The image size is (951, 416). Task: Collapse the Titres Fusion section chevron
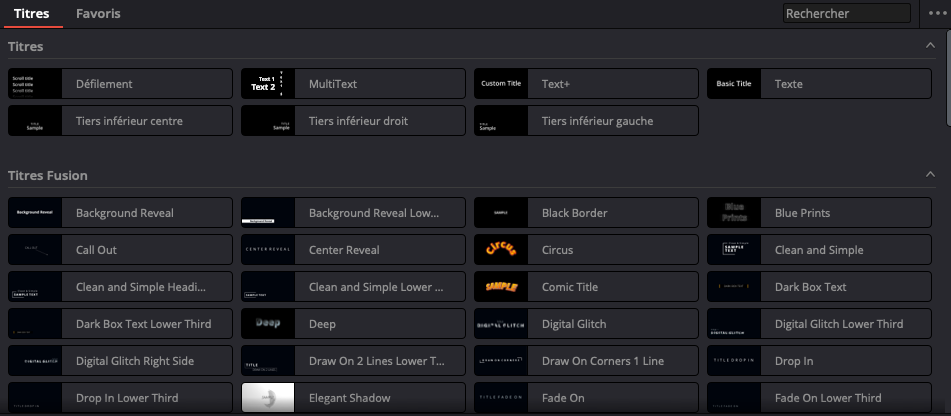pos(930,175)
